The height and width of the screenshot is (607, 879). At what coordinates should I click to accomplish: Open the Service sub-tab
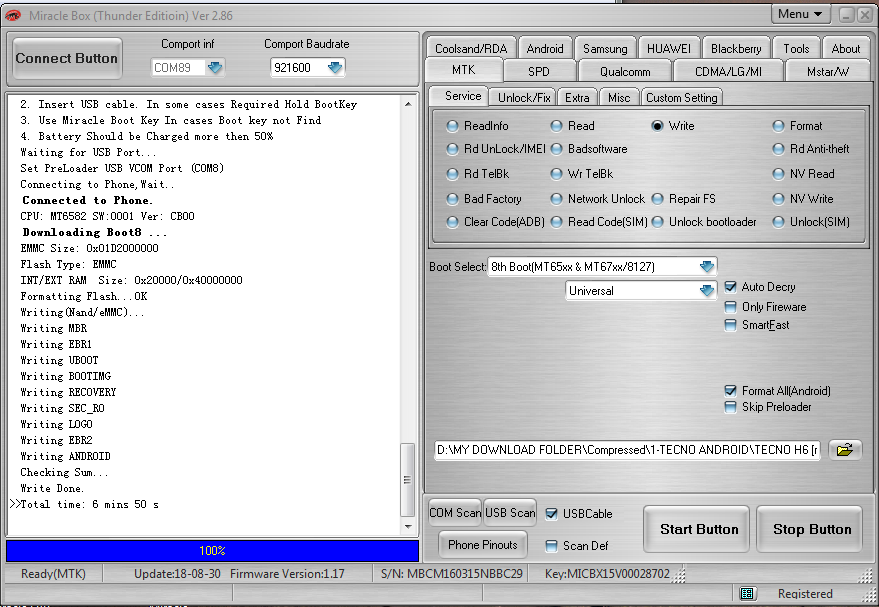tap(463, 96)
